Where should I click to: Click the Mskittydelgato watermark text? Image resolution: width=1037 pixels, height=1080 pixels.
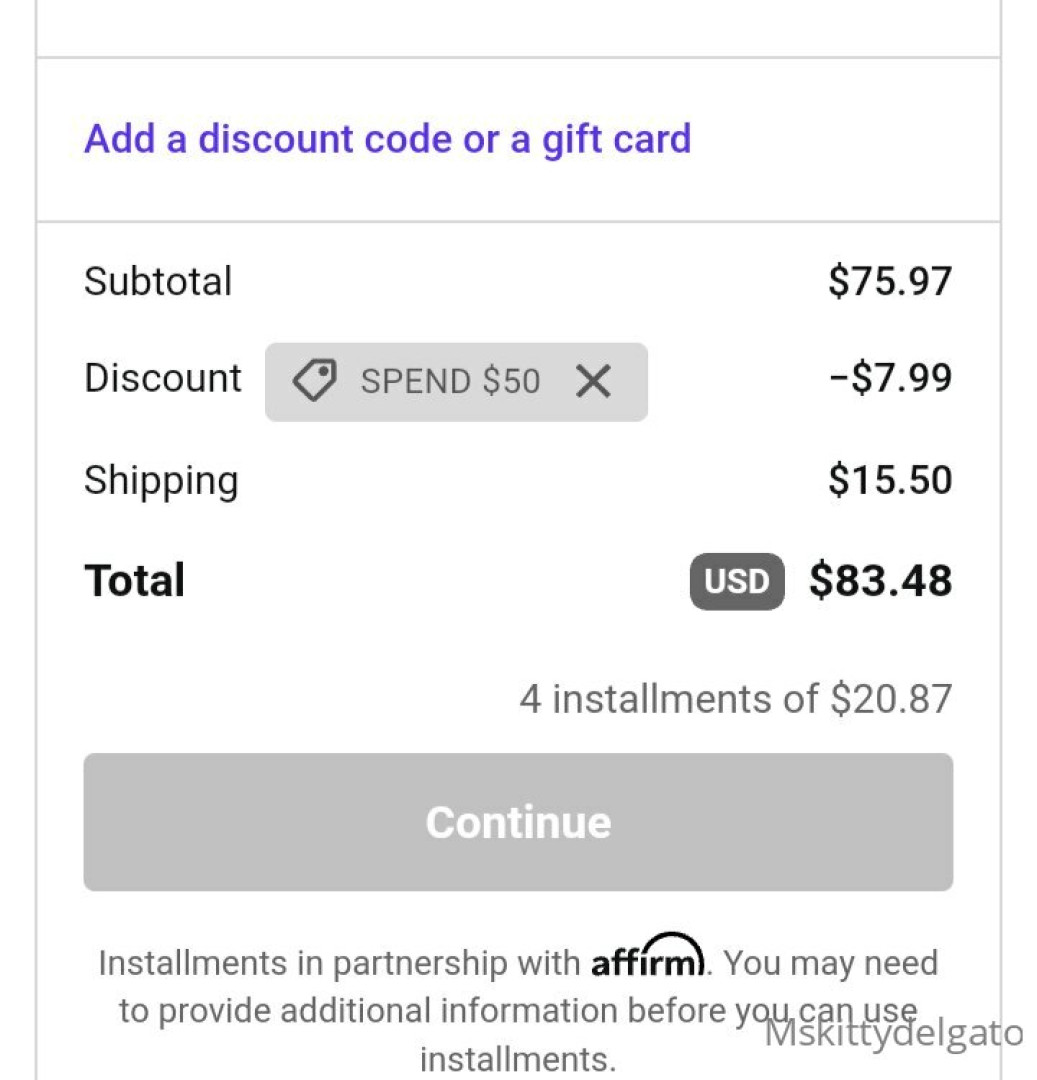[x=894, y=1034]
